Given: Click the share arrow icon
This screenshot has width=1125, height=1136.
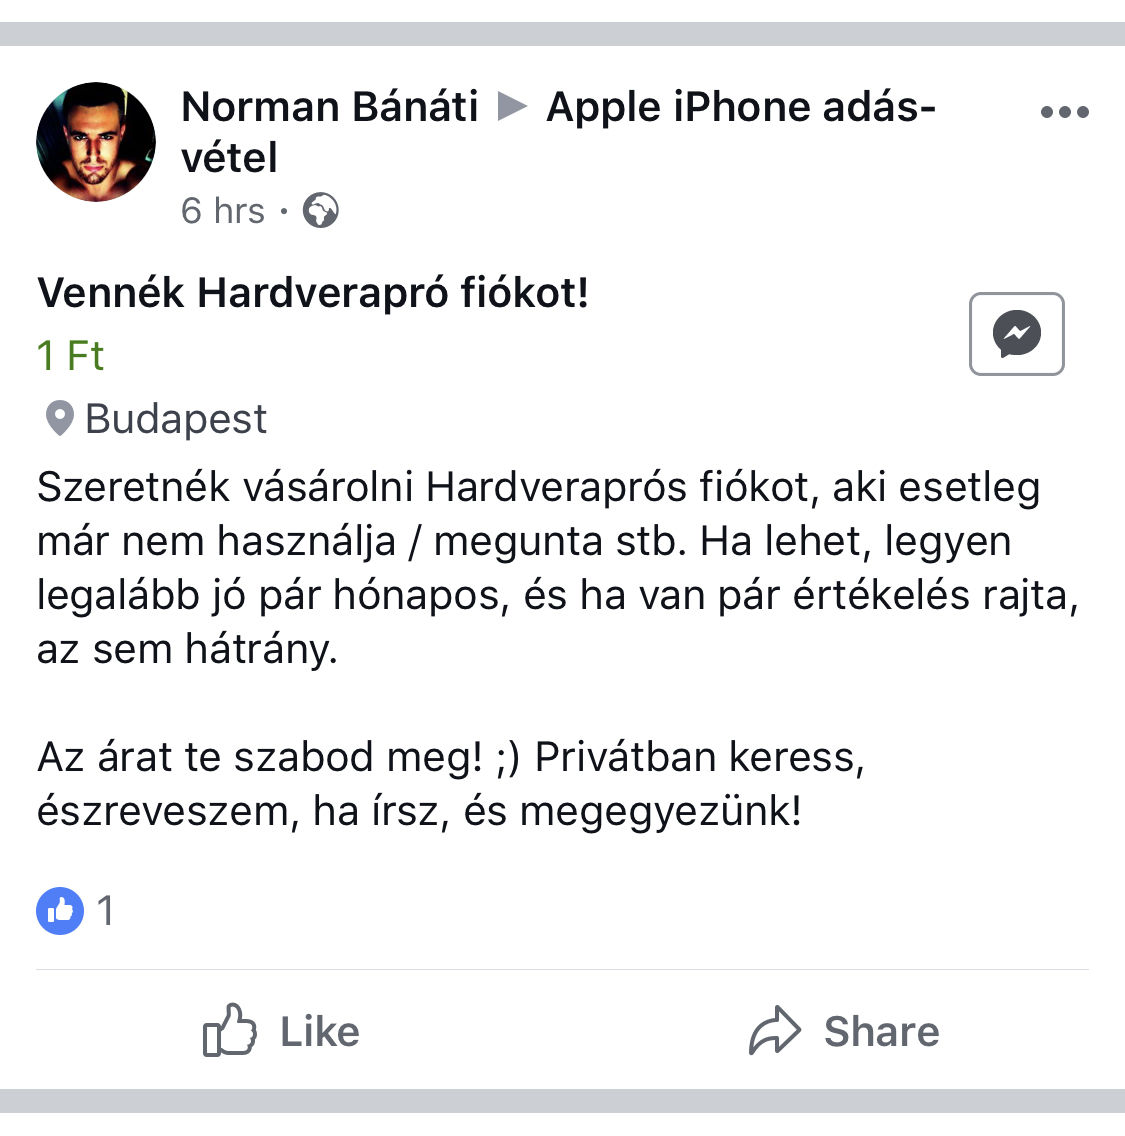Looking at the screenshot, I should click(x=774, y=1030).
